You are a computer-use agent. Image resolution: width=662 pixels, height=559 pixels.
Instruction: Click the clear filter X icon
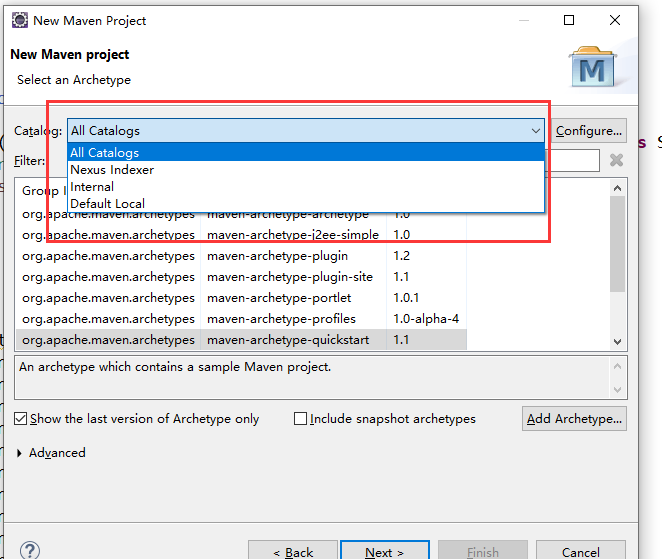[616, 160]
